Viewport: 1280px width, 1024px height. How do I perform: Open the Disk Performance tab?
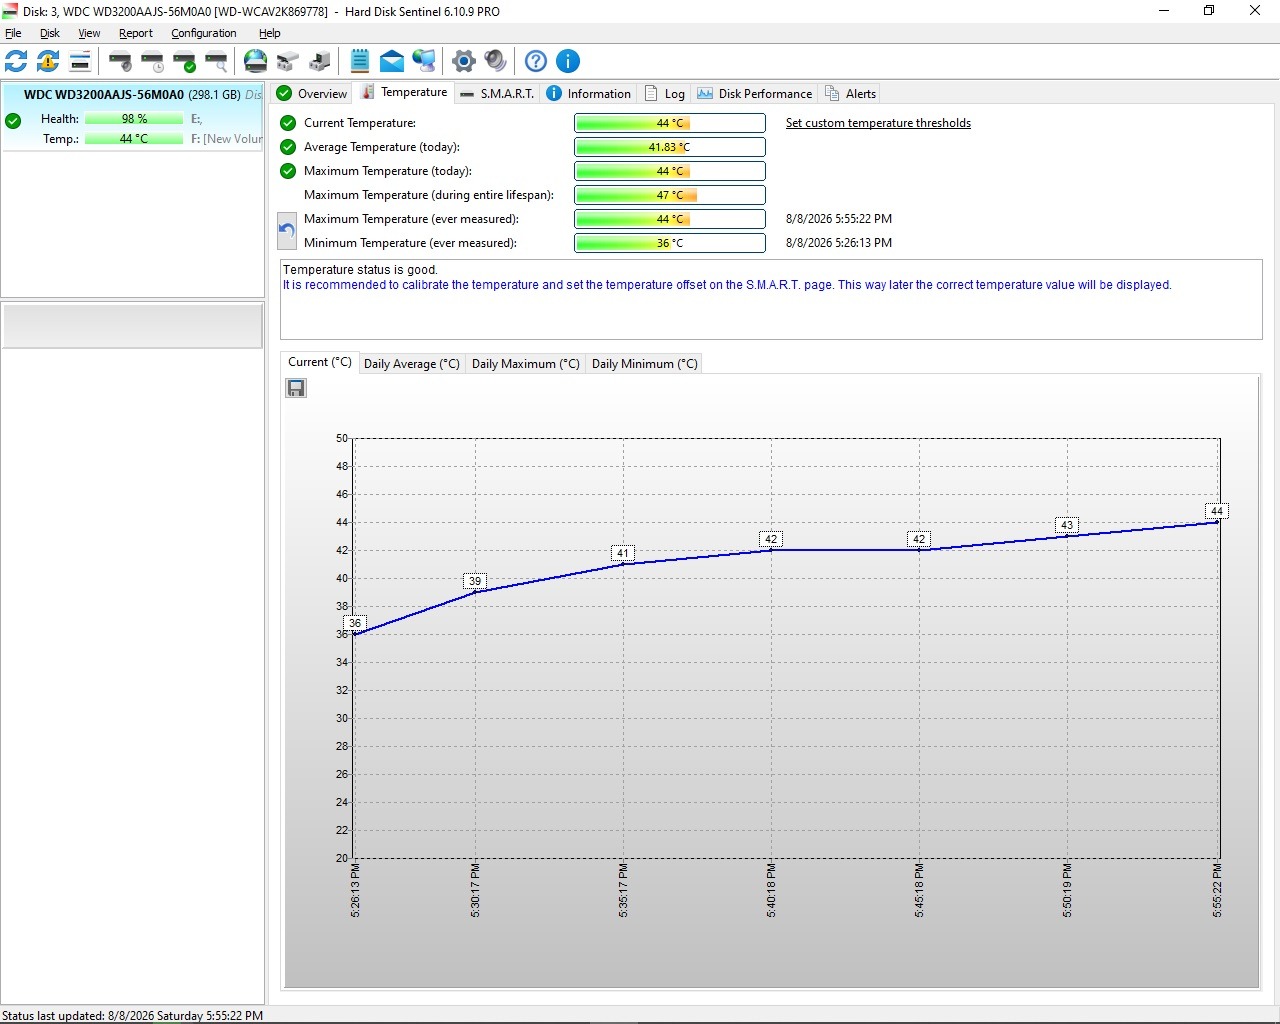point(755,94)
